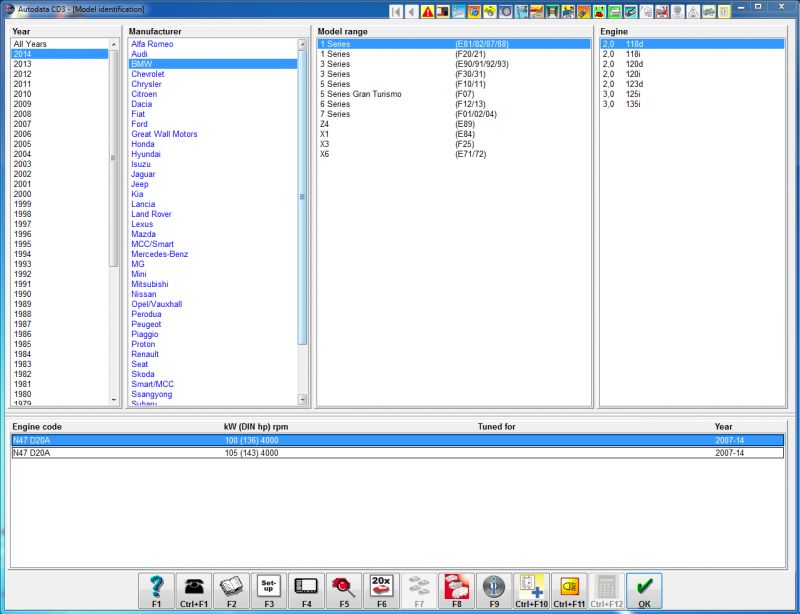Select Ssangyong manufacturer
The image size is (800, 614).
[152, 394]
